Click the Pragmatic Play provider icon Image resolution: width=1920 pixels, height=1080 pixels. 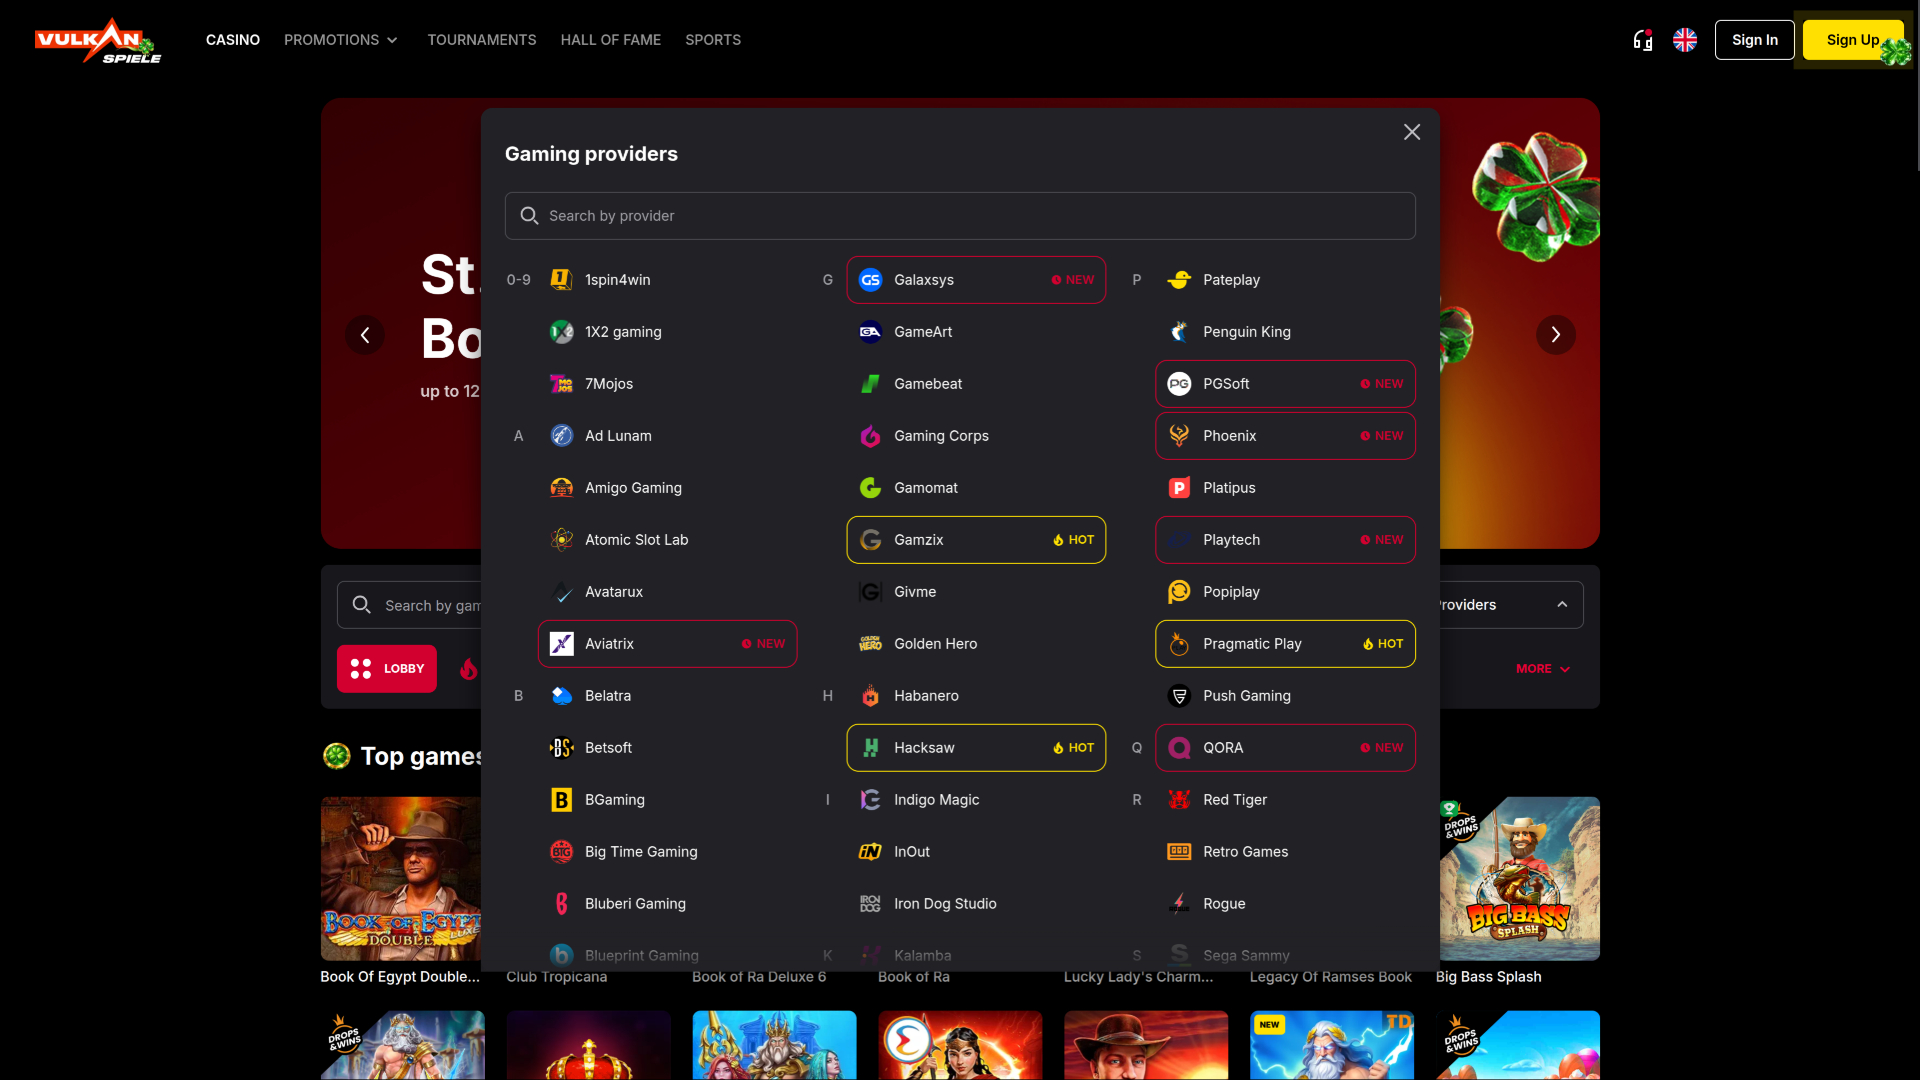1179,644
